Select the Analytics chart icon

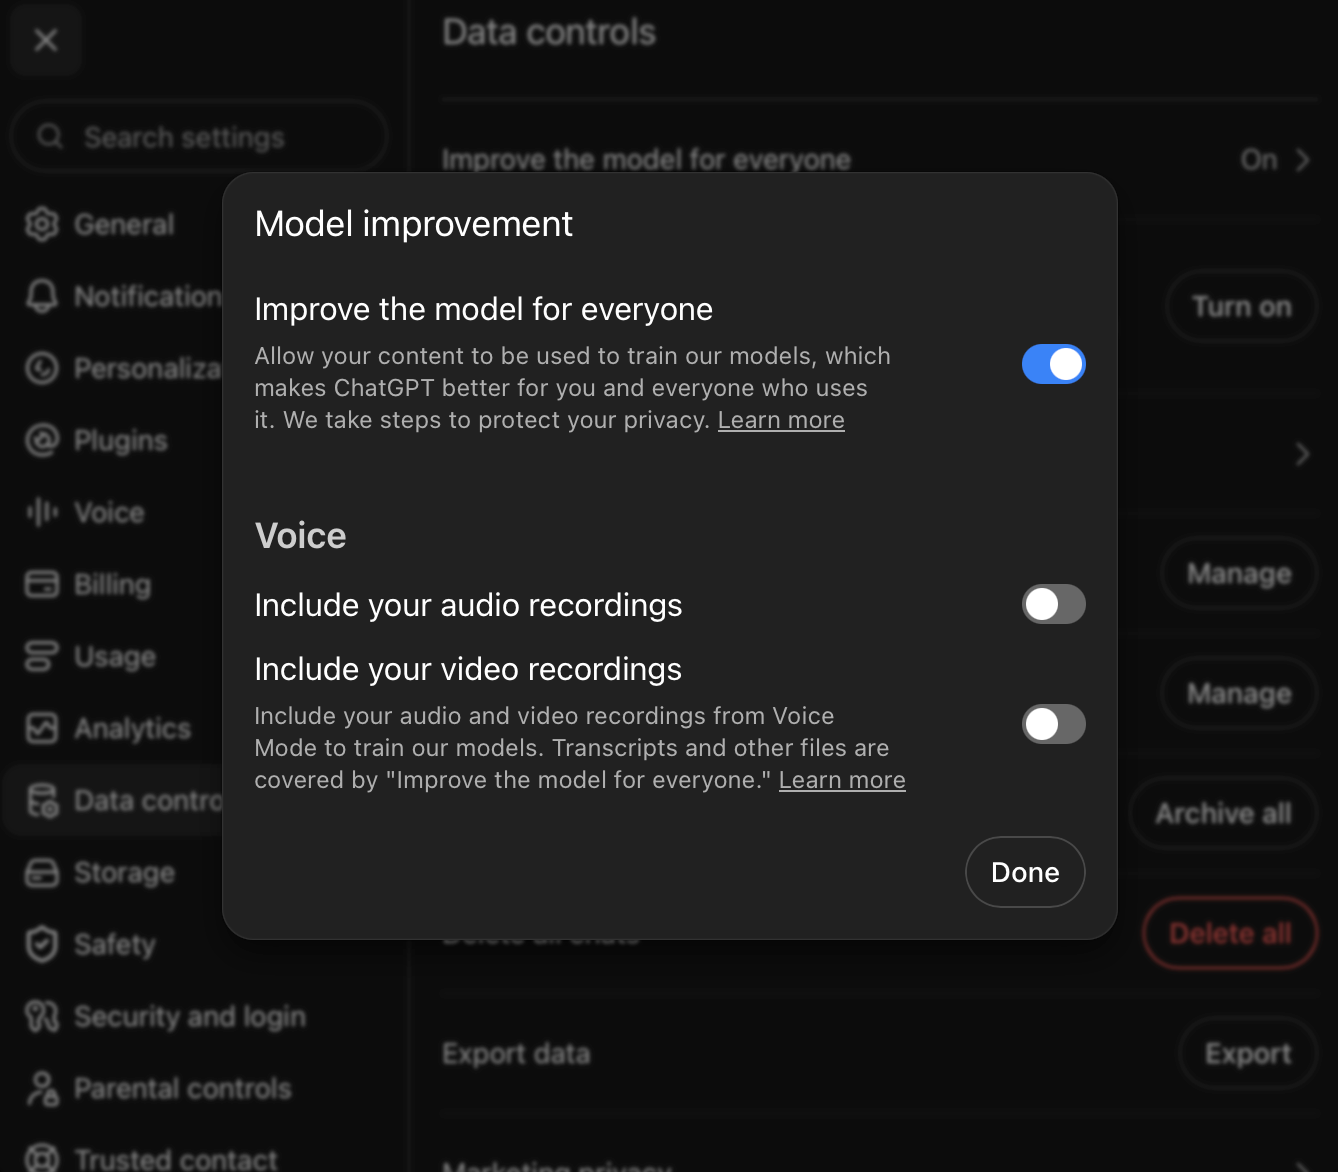click(x=42, y=728)
